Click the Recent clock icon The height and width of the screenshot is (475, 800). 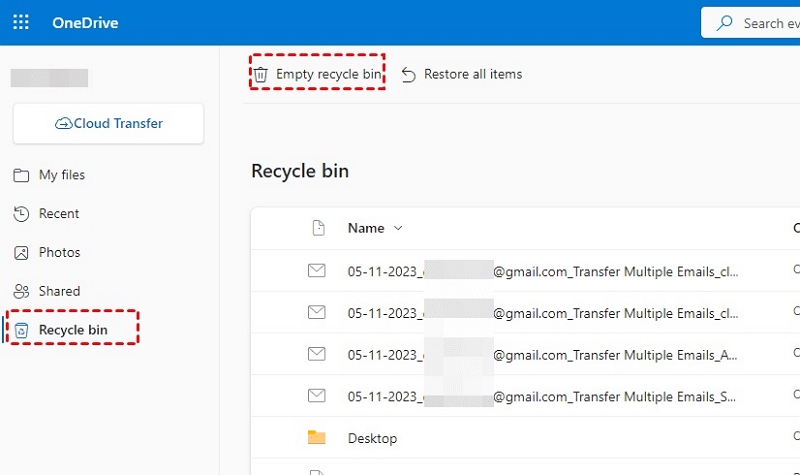point(21,214)
